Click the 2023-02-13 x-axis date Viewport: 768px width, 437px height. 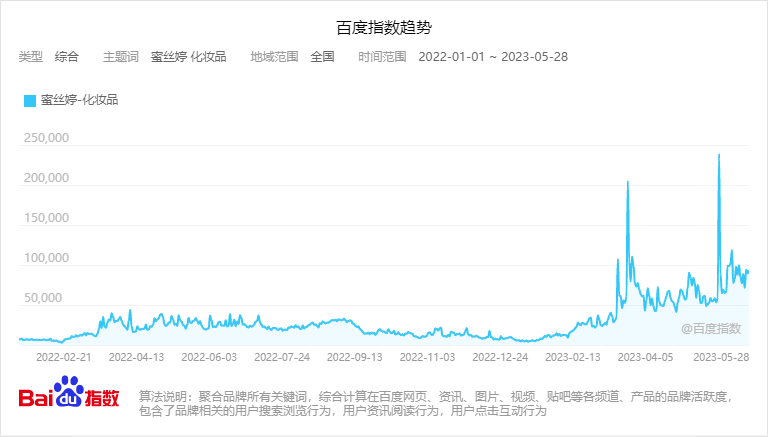[573, 357]
